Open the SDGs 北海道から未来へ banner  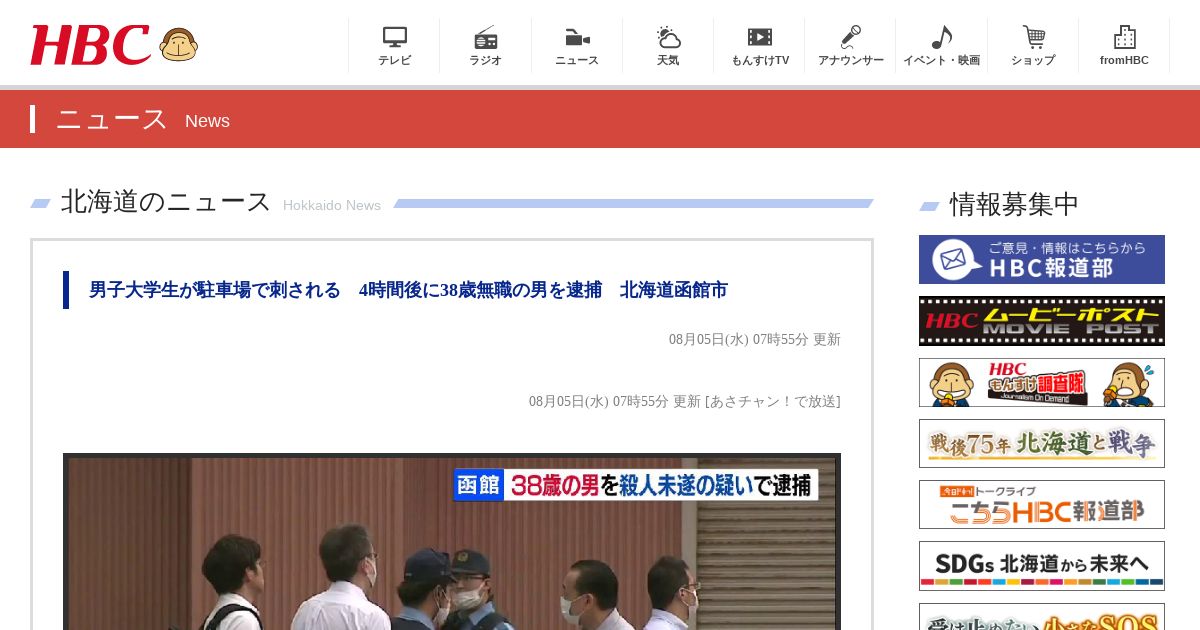click(1042, 566)
